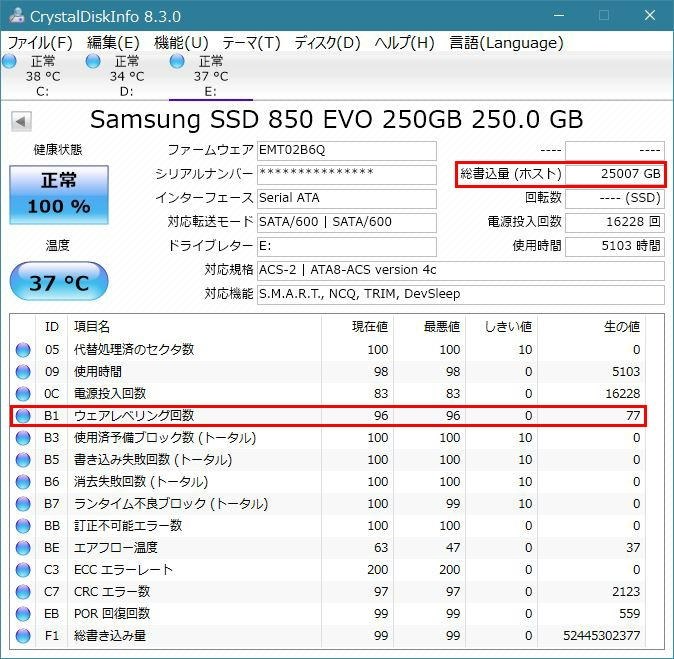Click the rotation rate value ---- (SSD)
This screenshot has height=659, width=674.
pyautogui.click(x=615, y=198)
